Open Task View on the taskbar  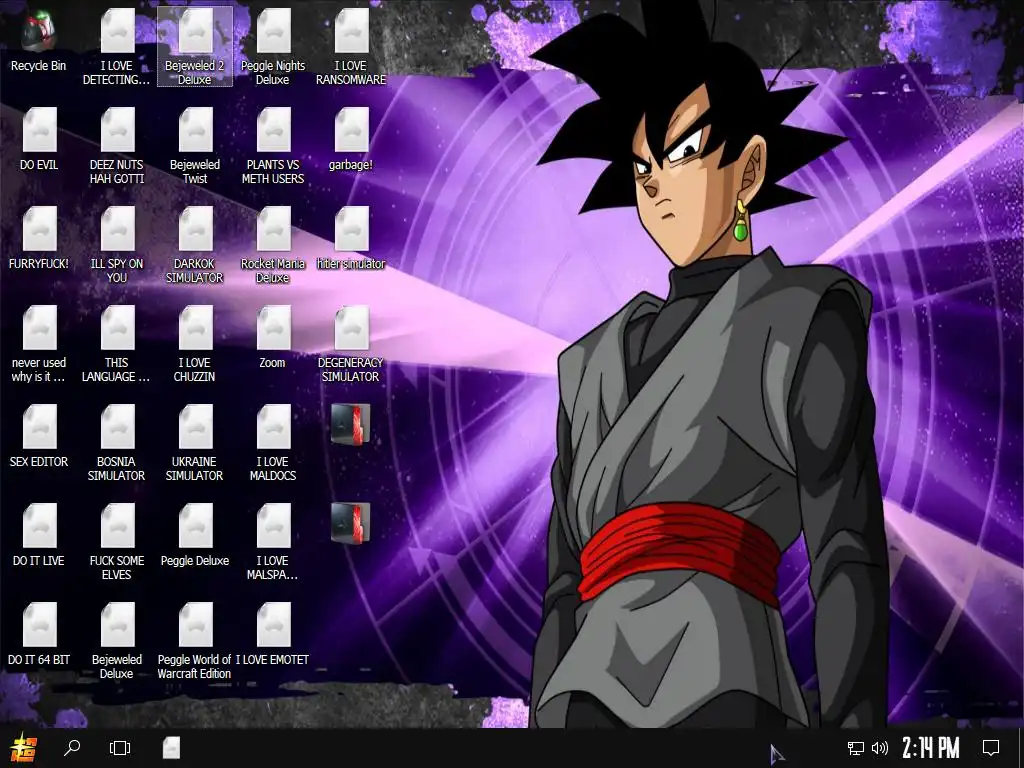pyautogui.click(x=120, y=748)
